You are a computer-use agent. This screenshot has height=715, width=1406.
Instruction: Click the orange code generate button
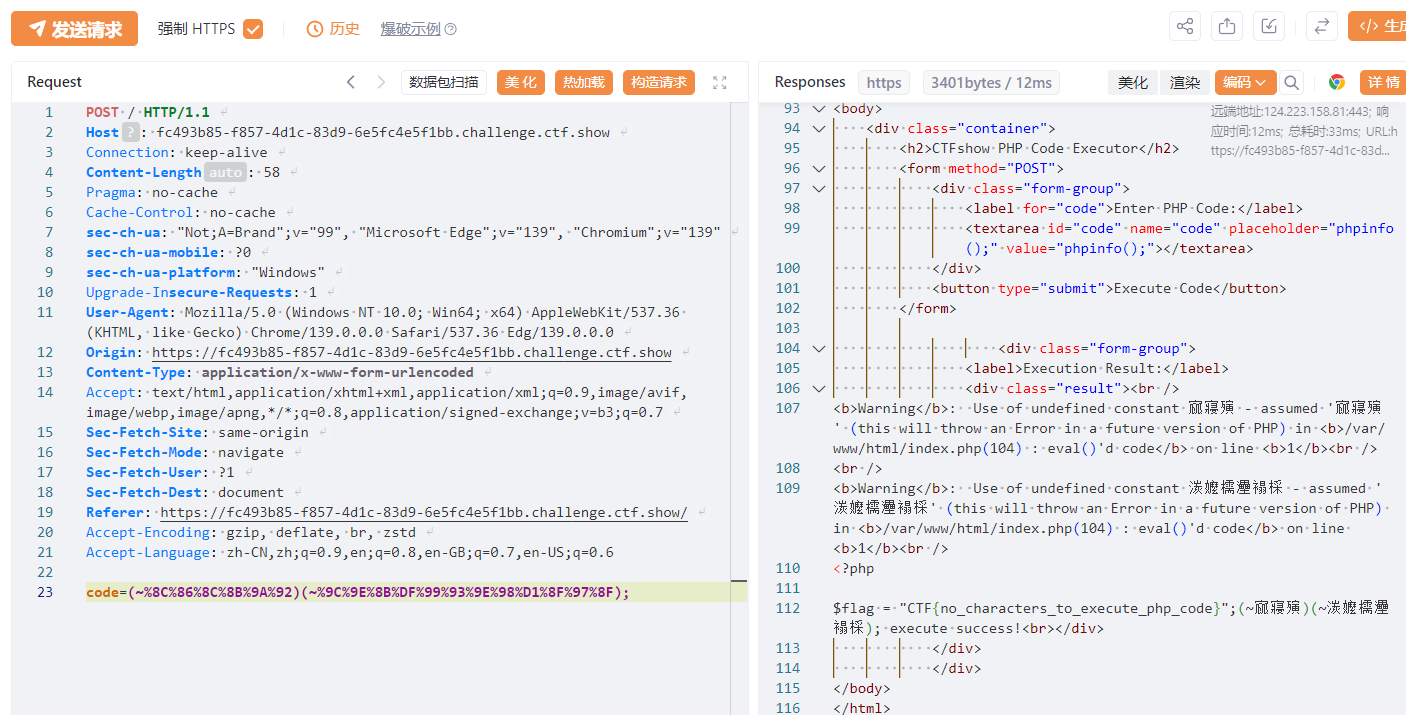[1376, 27]
